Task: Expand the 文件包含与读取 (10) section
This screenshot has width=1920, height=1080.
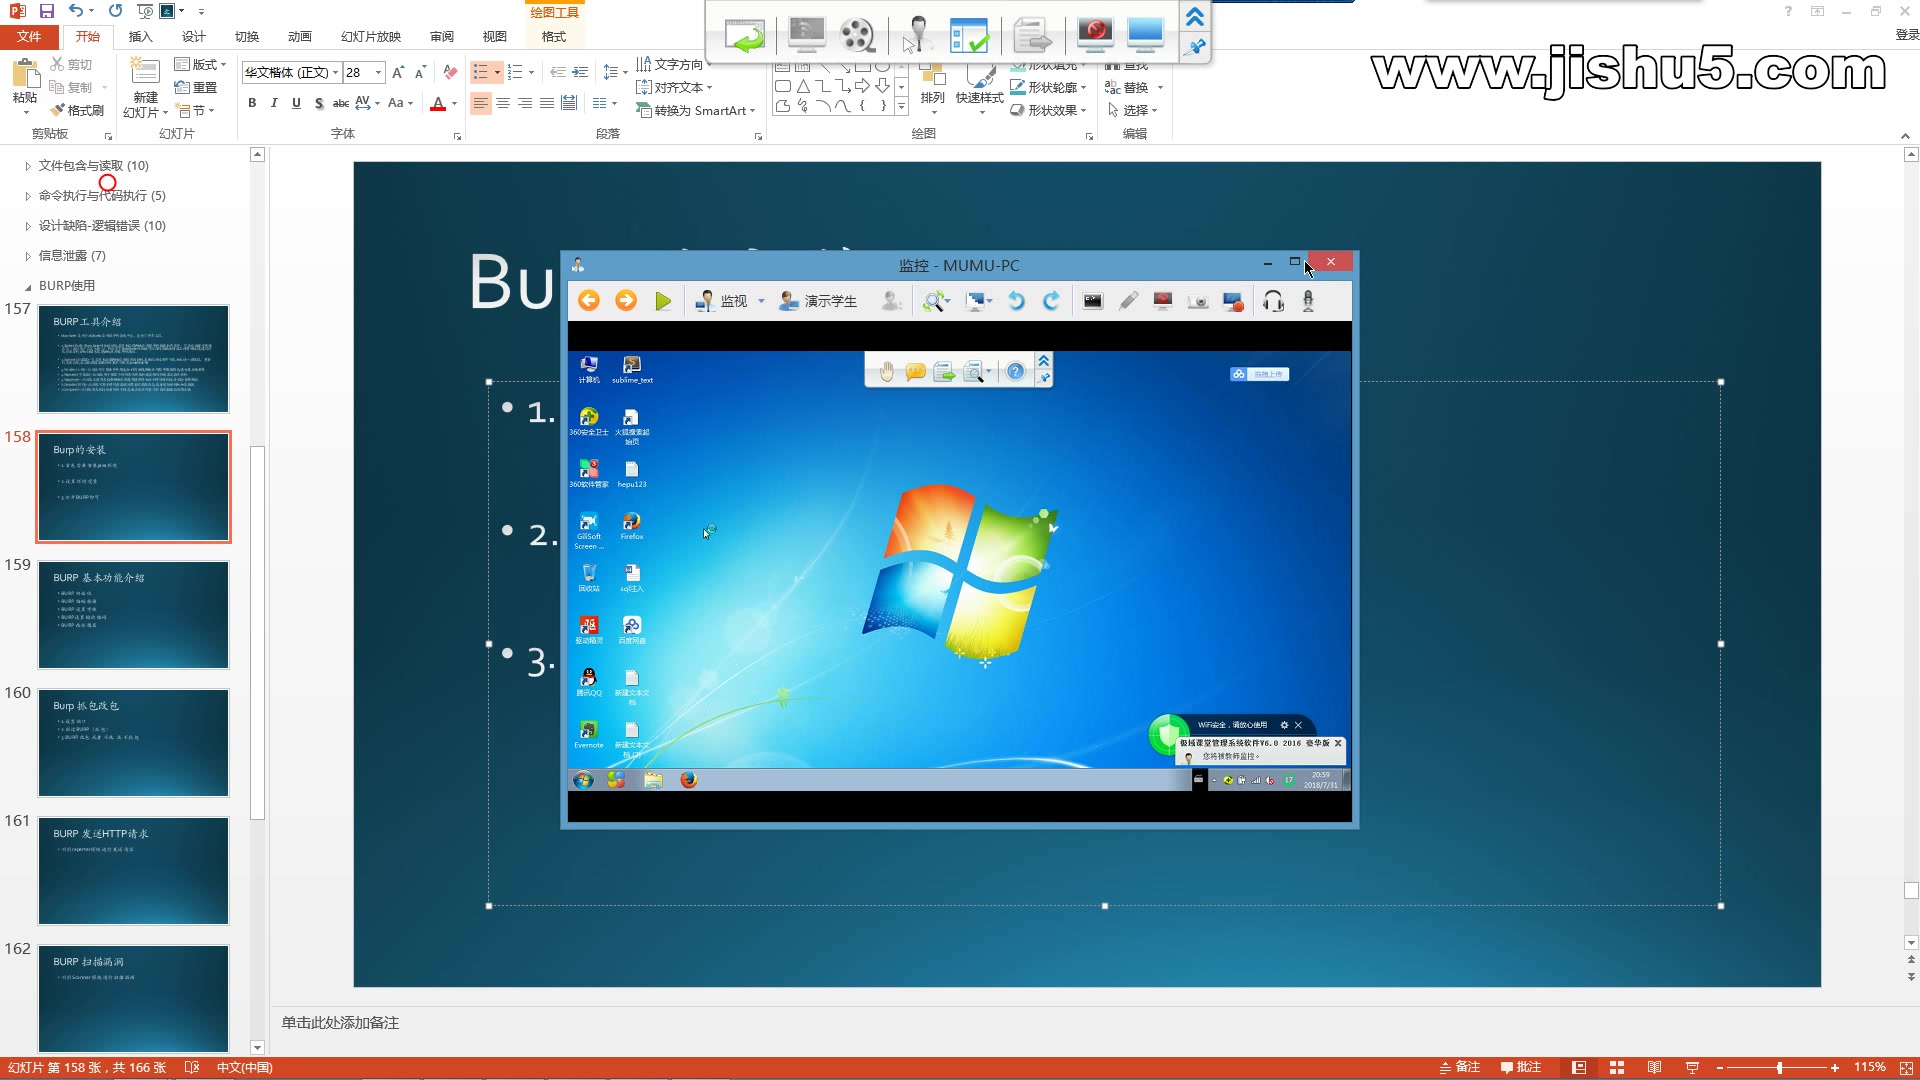Action: coord(28,166)
